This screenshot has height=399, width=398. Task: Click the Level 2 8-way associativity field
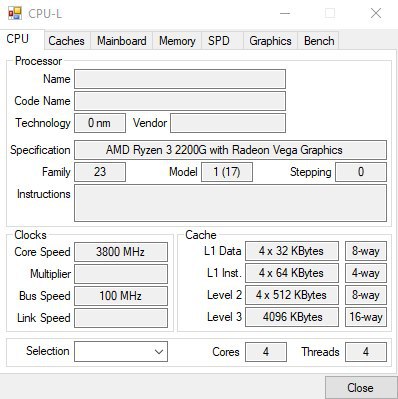tap(366, 295)
